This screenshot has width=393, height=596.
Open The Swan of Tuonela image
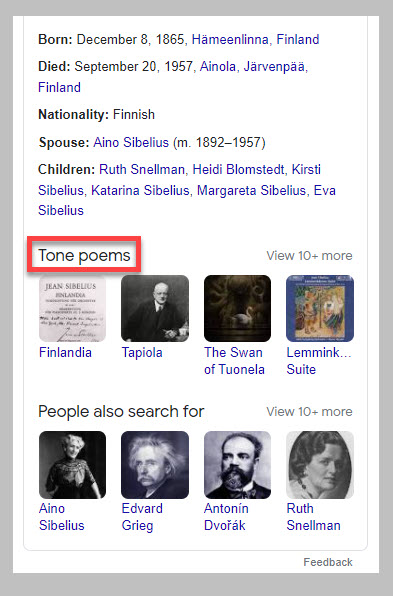click(238, 308)
